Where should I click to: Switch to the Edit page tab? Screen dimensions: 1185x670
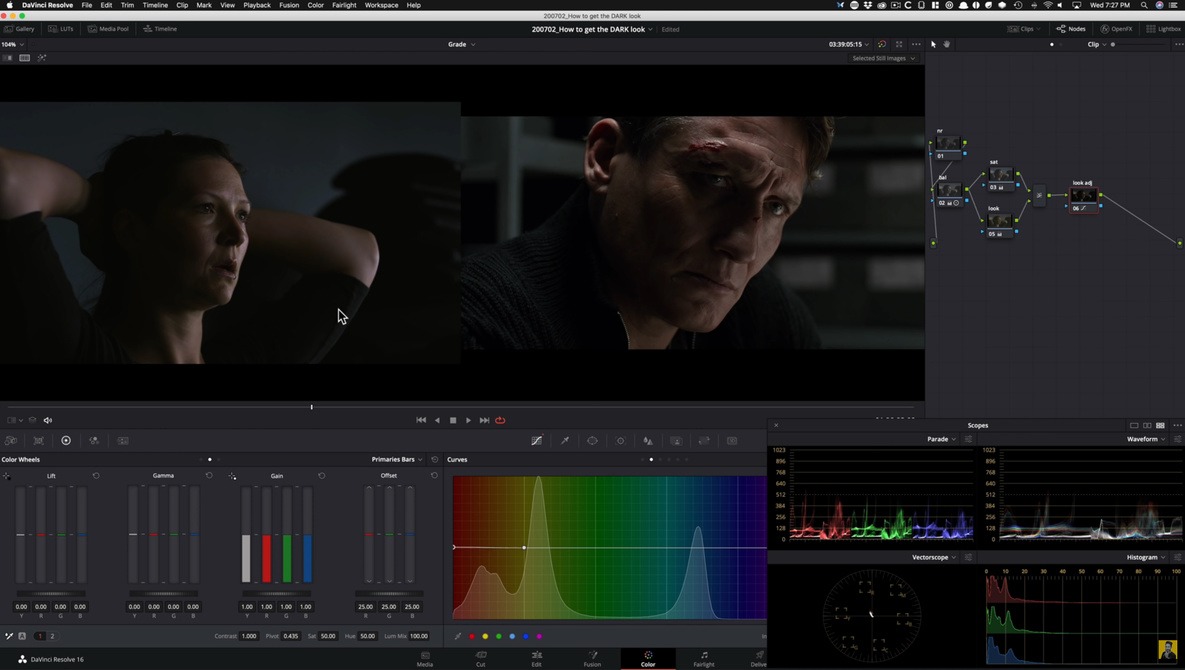536,659
